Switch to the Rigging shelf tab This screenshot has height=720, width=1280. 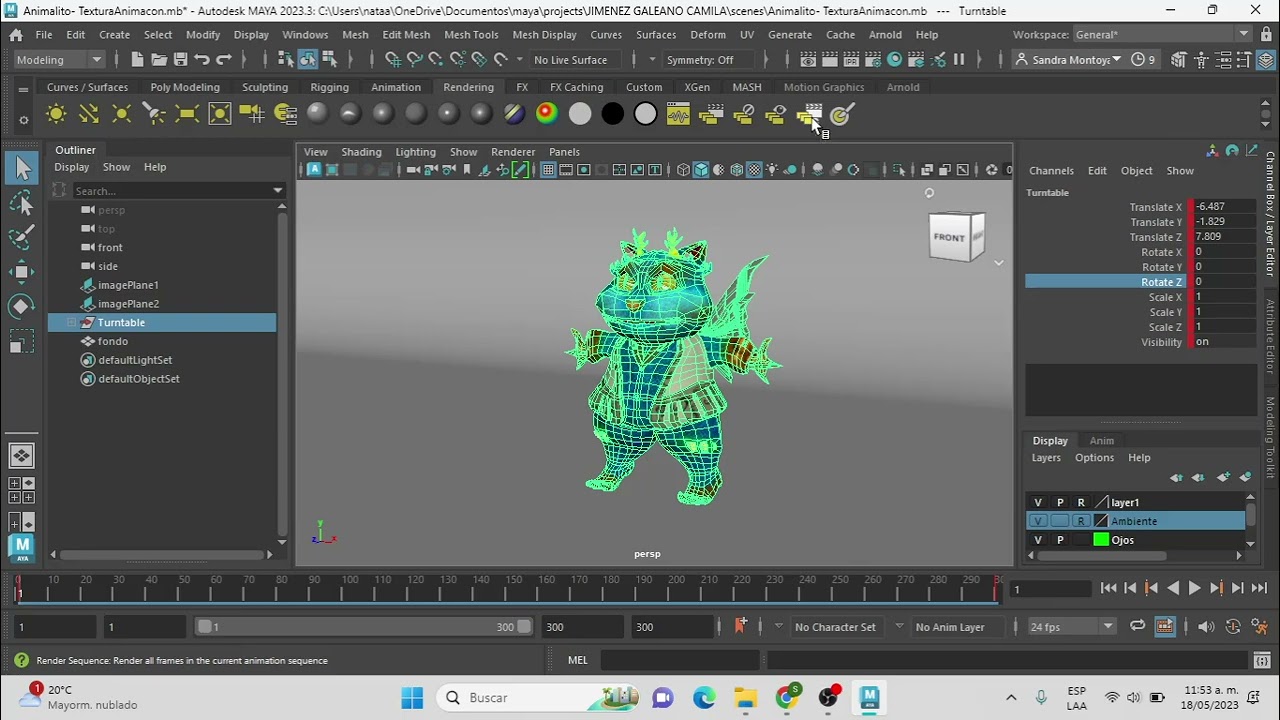(329, 87)
